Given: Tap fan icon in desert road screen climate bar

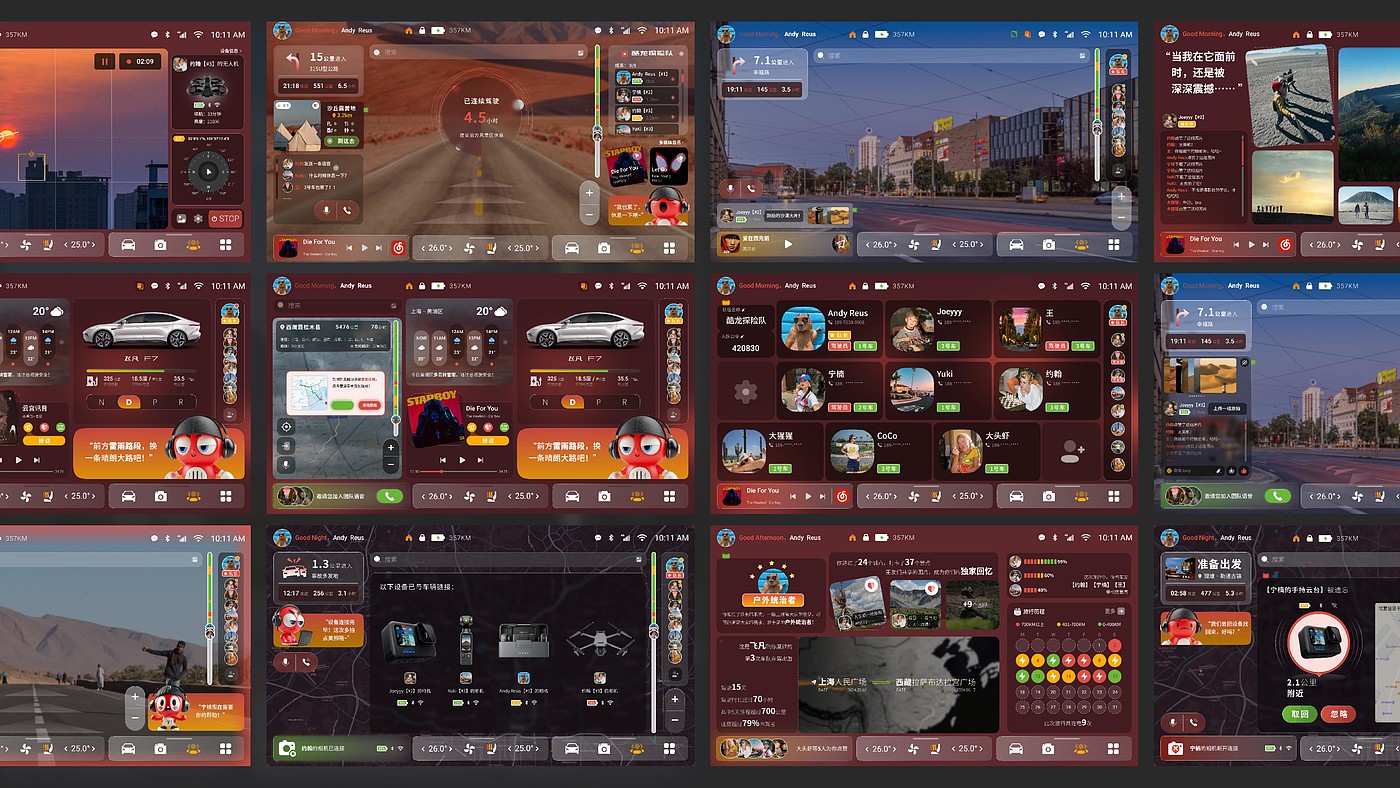Looking at the screenshot, I should 469,248.
